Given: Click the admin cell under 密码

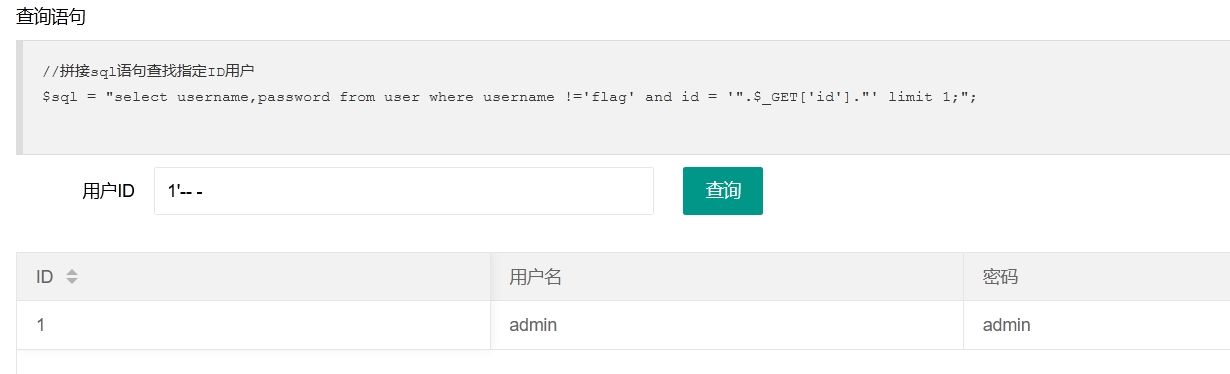Looking at the screenshot, I should click(x=1097, y=325).
